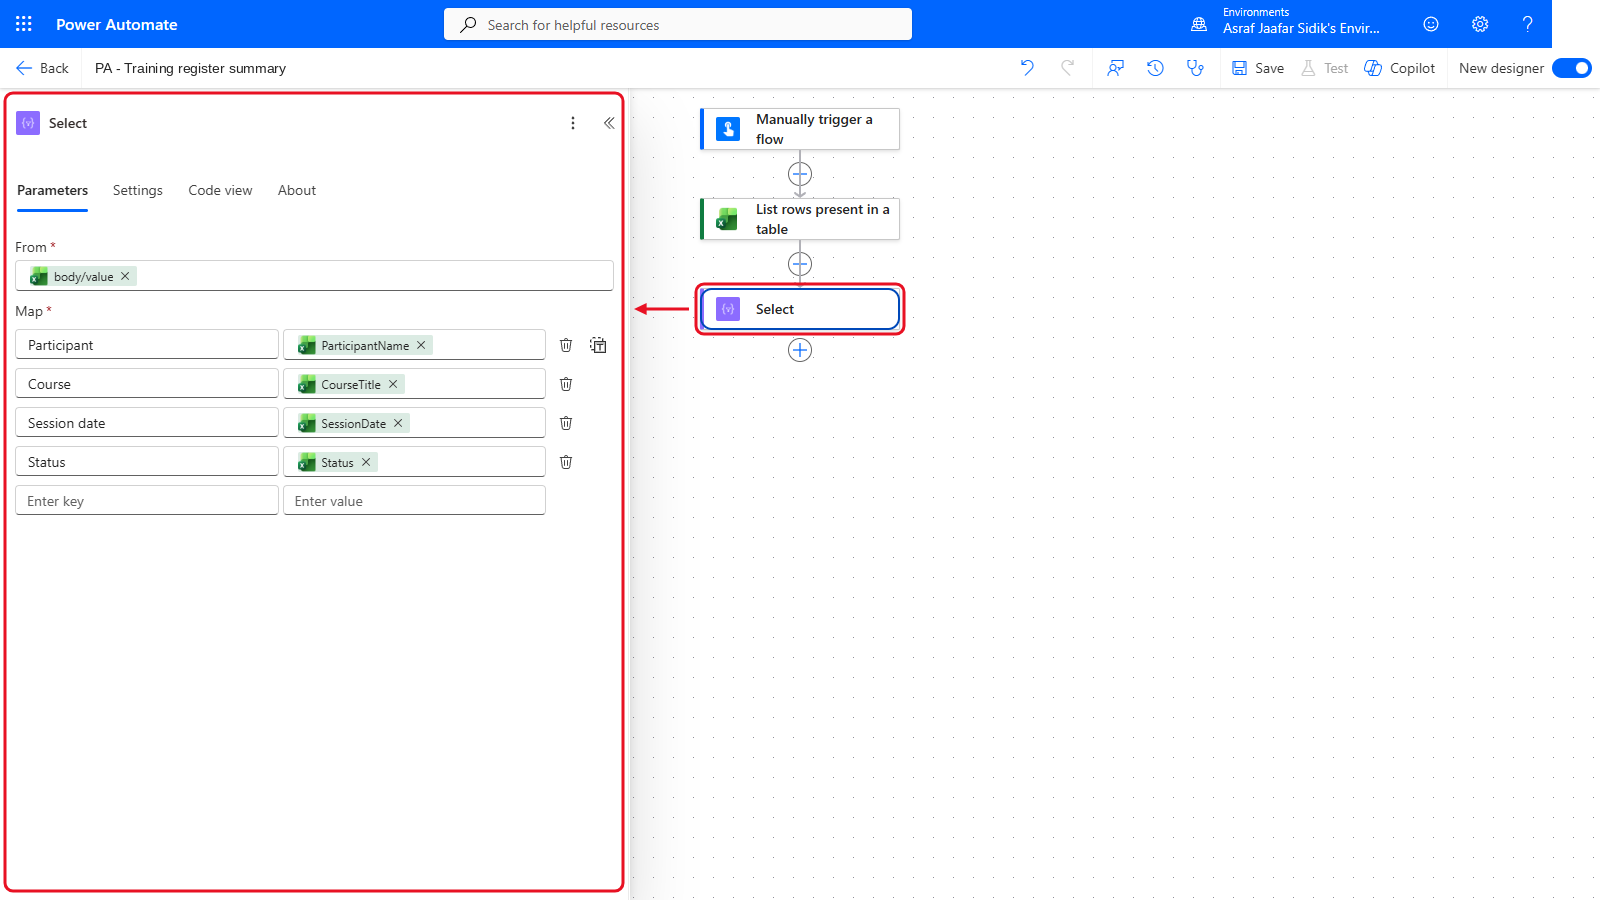Open the About tab
Image resolution: width=1600 pixels, height=900 pixels.
pyautogui.click(x=297, y=190)
